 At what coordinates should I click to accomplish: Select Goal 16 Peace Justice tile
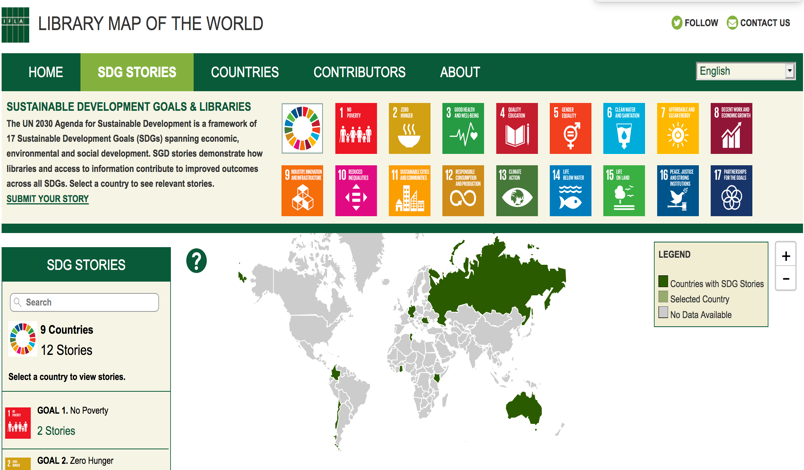(x=678, y=190)
